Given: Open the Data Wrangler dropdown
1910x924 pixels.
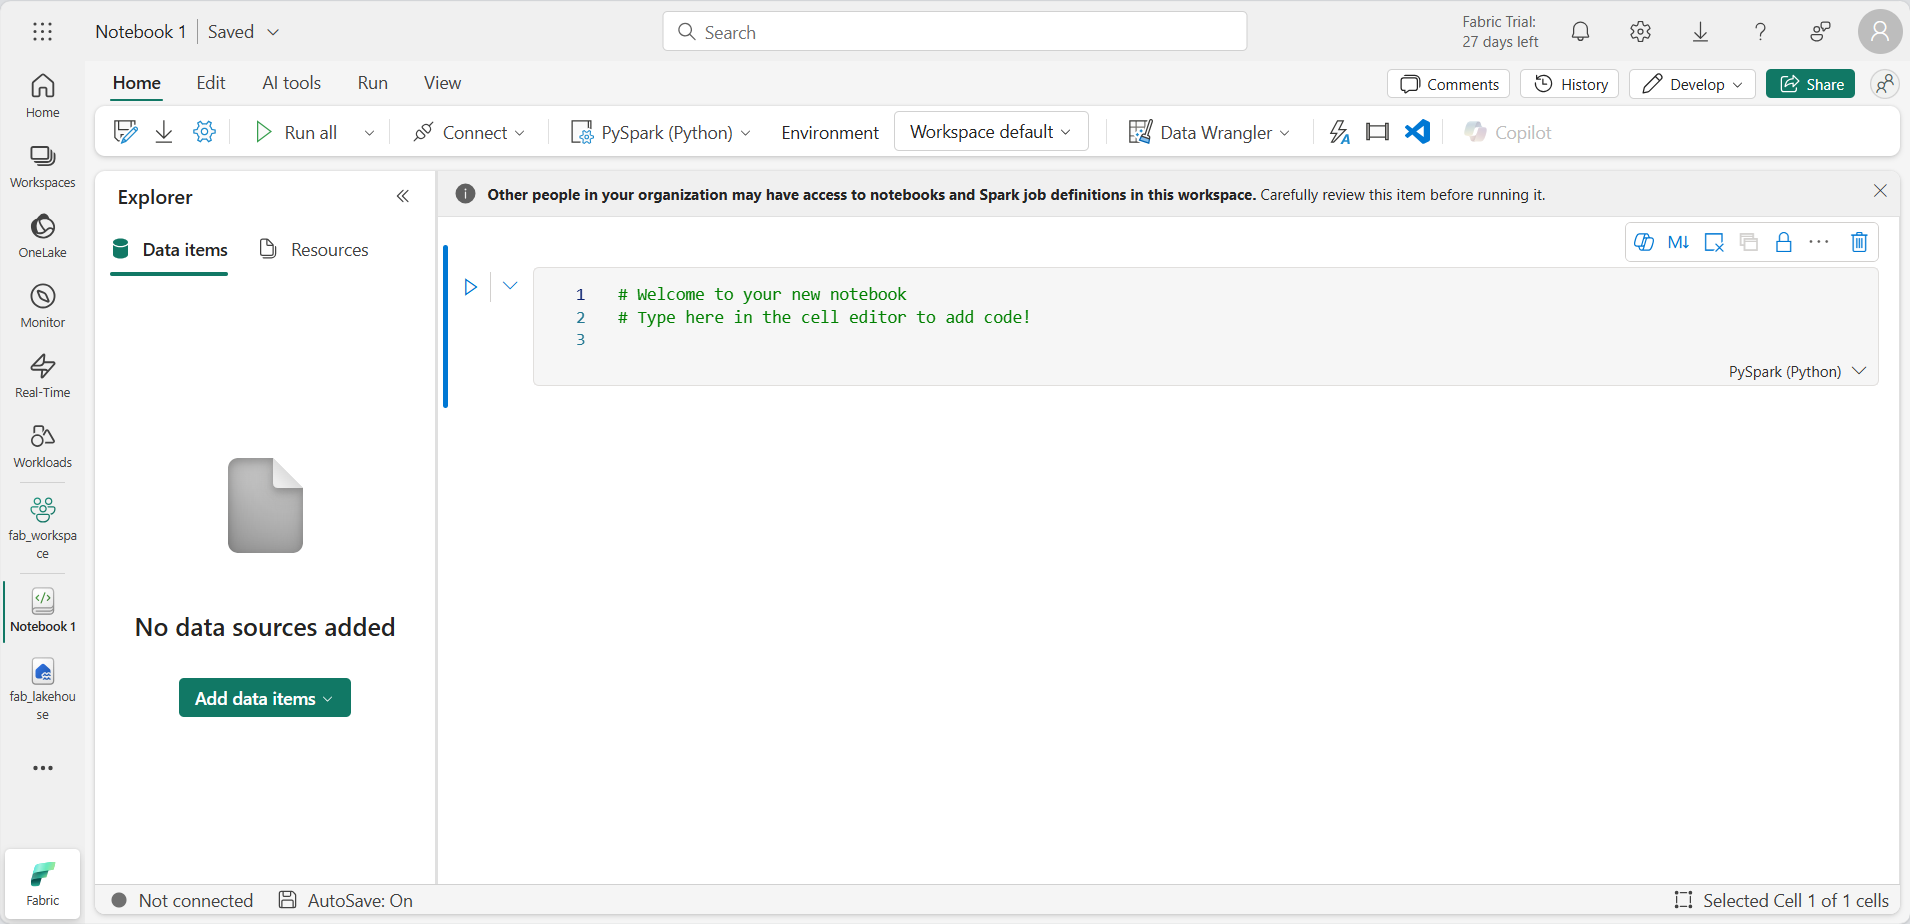Looking at the screenshot, I should click(1209, 132).
